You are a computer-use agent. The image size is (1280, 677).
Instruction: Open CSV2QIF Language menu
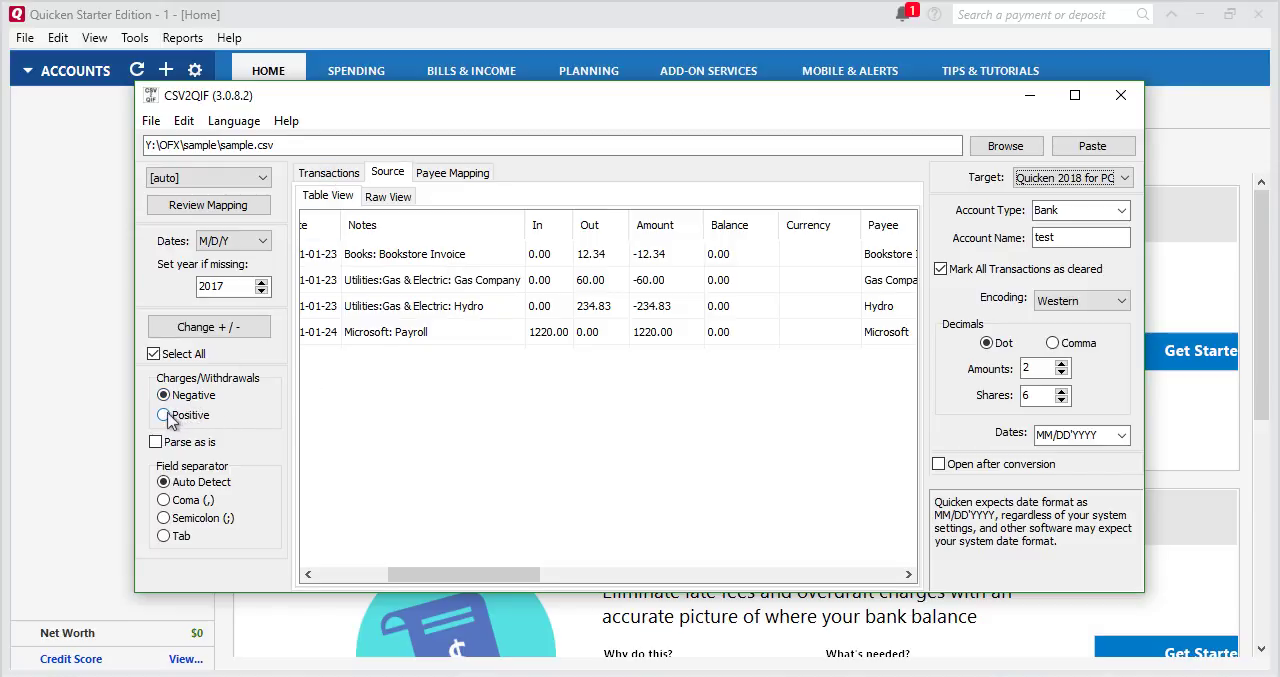click(234, 121)
